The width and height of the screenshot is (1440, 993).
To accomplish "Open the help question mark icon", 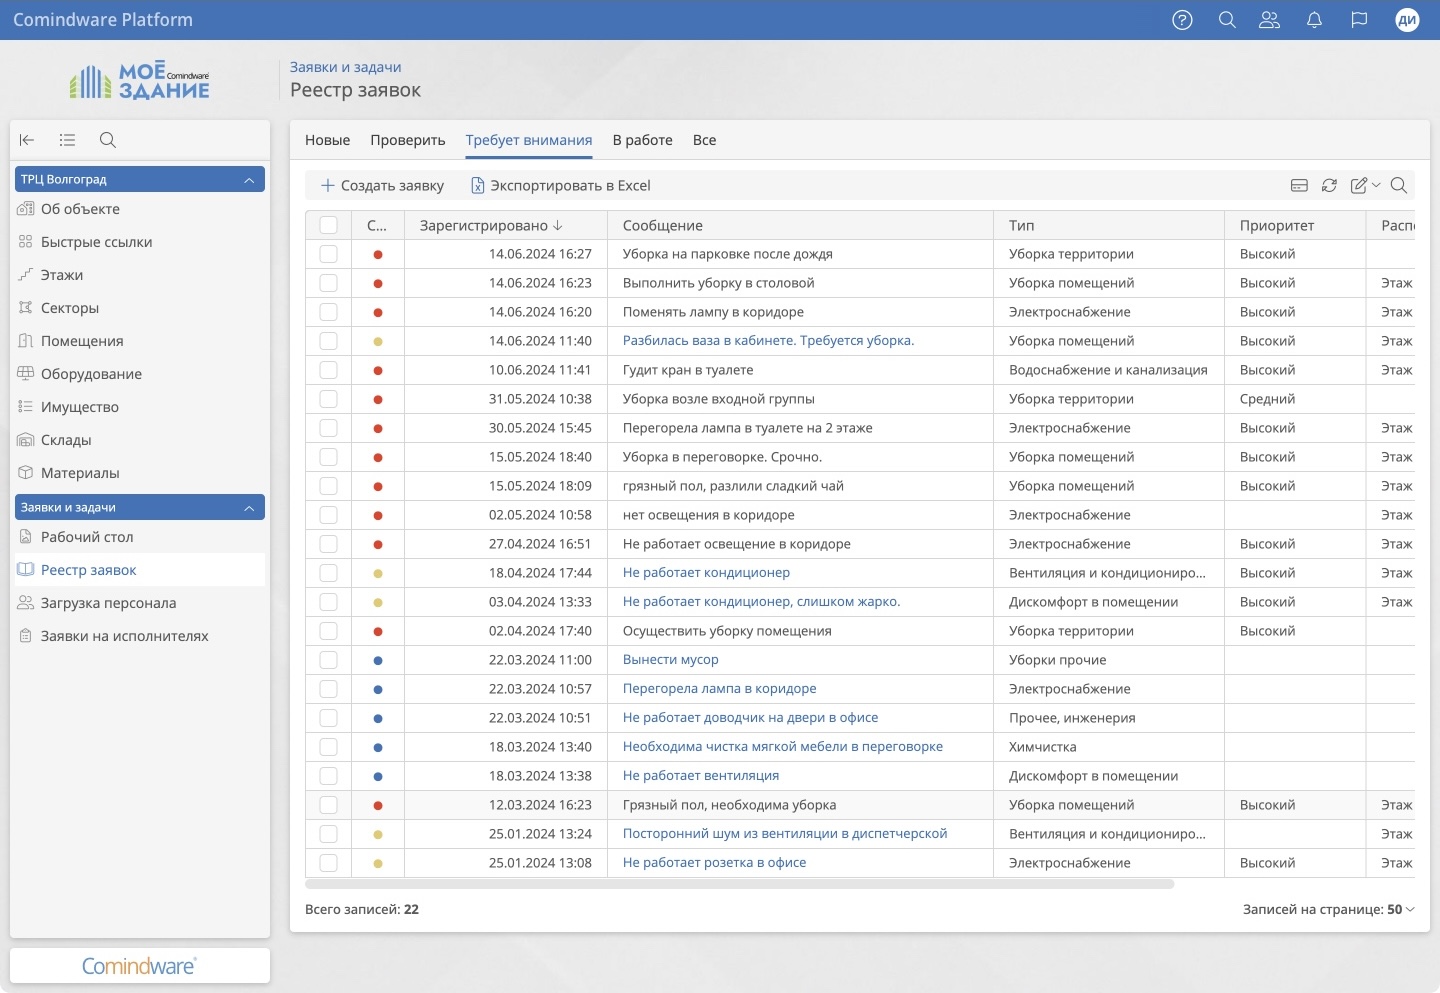I will pyautogui.click(x=1182, y=20).
